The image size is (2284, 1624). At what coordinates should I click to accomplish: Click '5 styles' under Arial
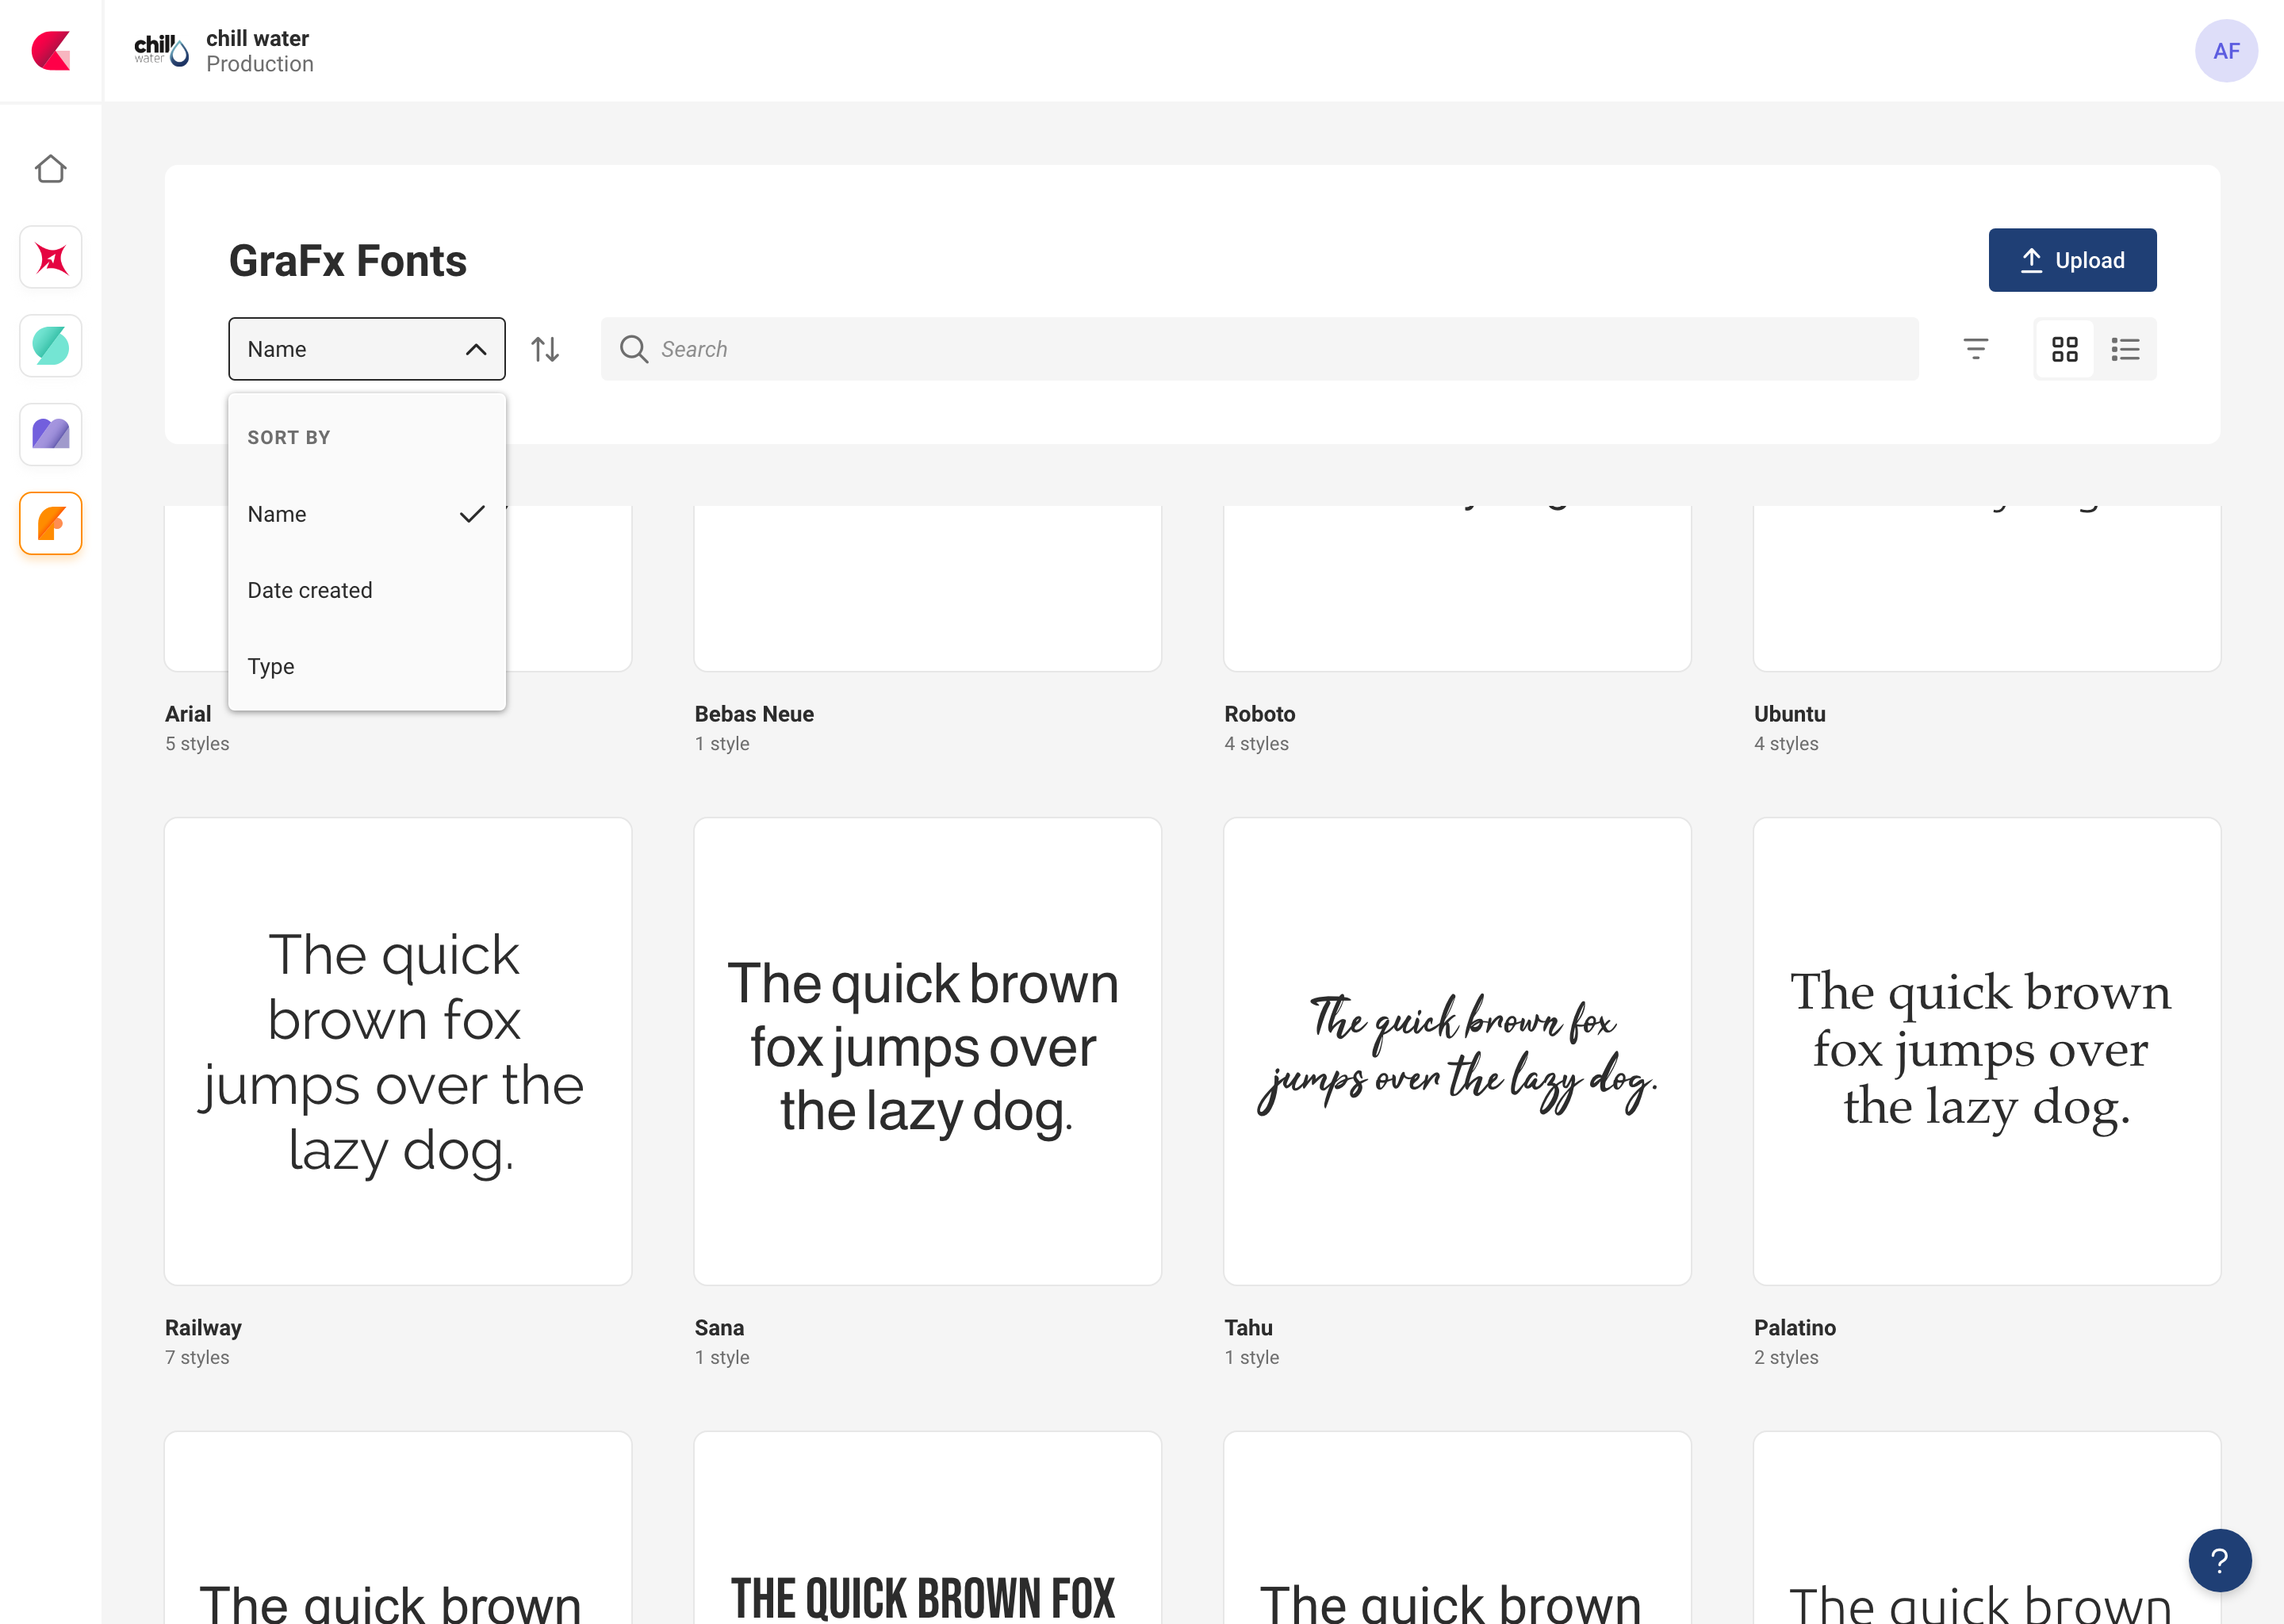[197, 743]
